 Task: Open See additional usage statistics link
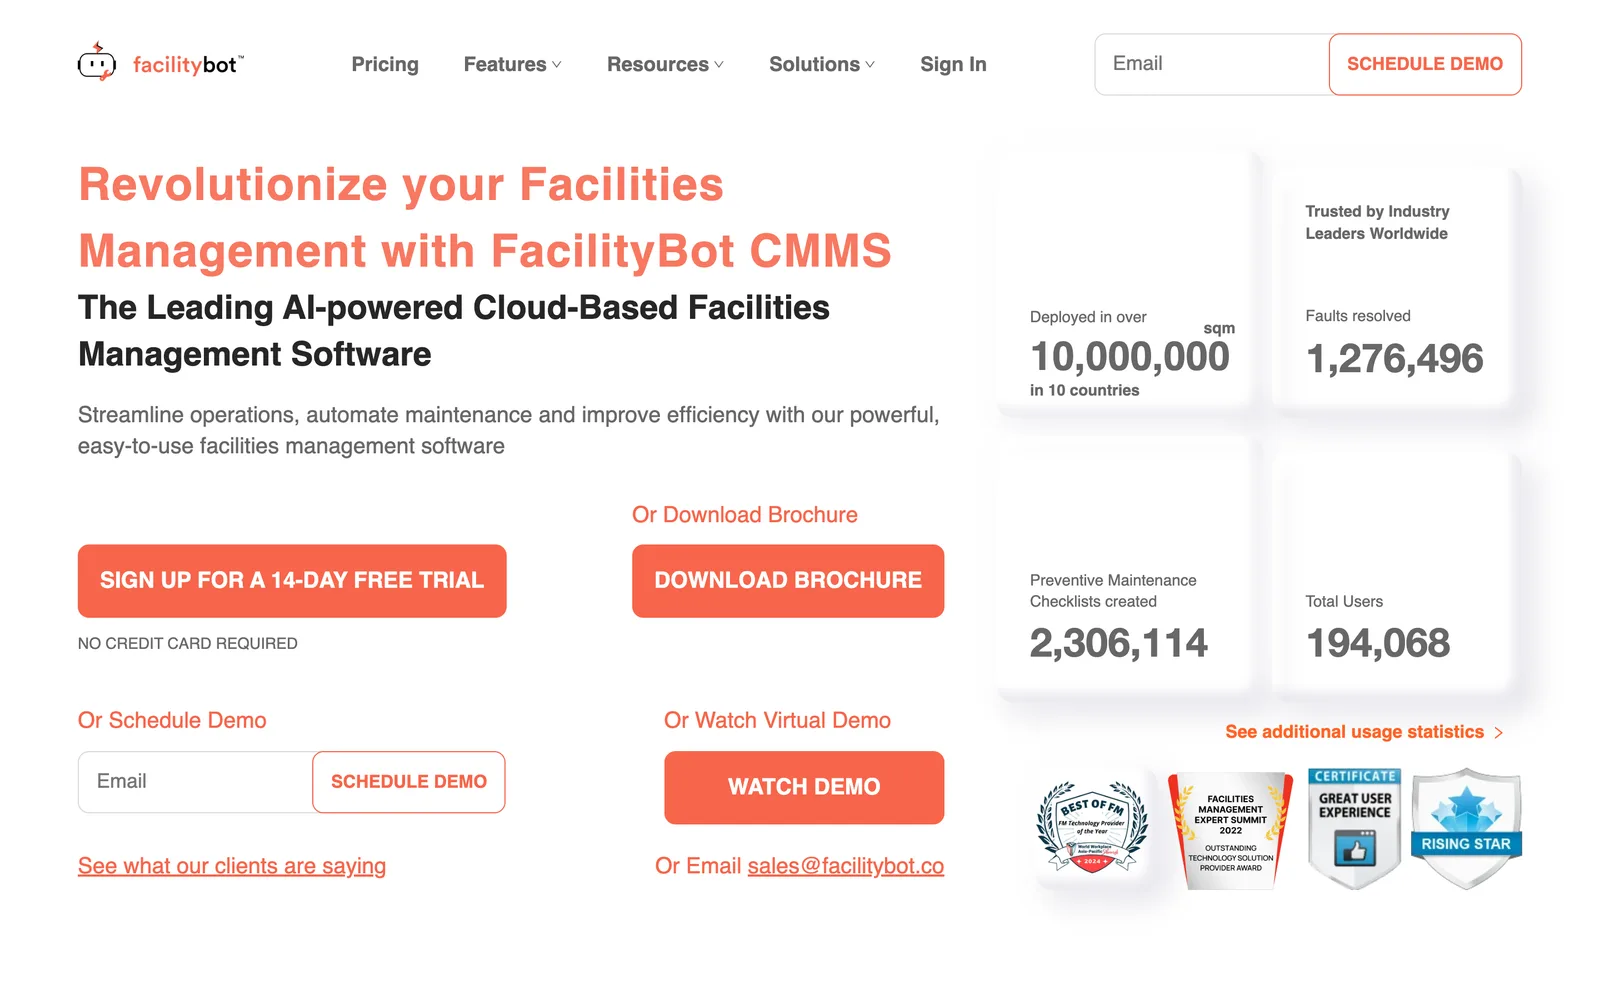[x=1354, y=732]
